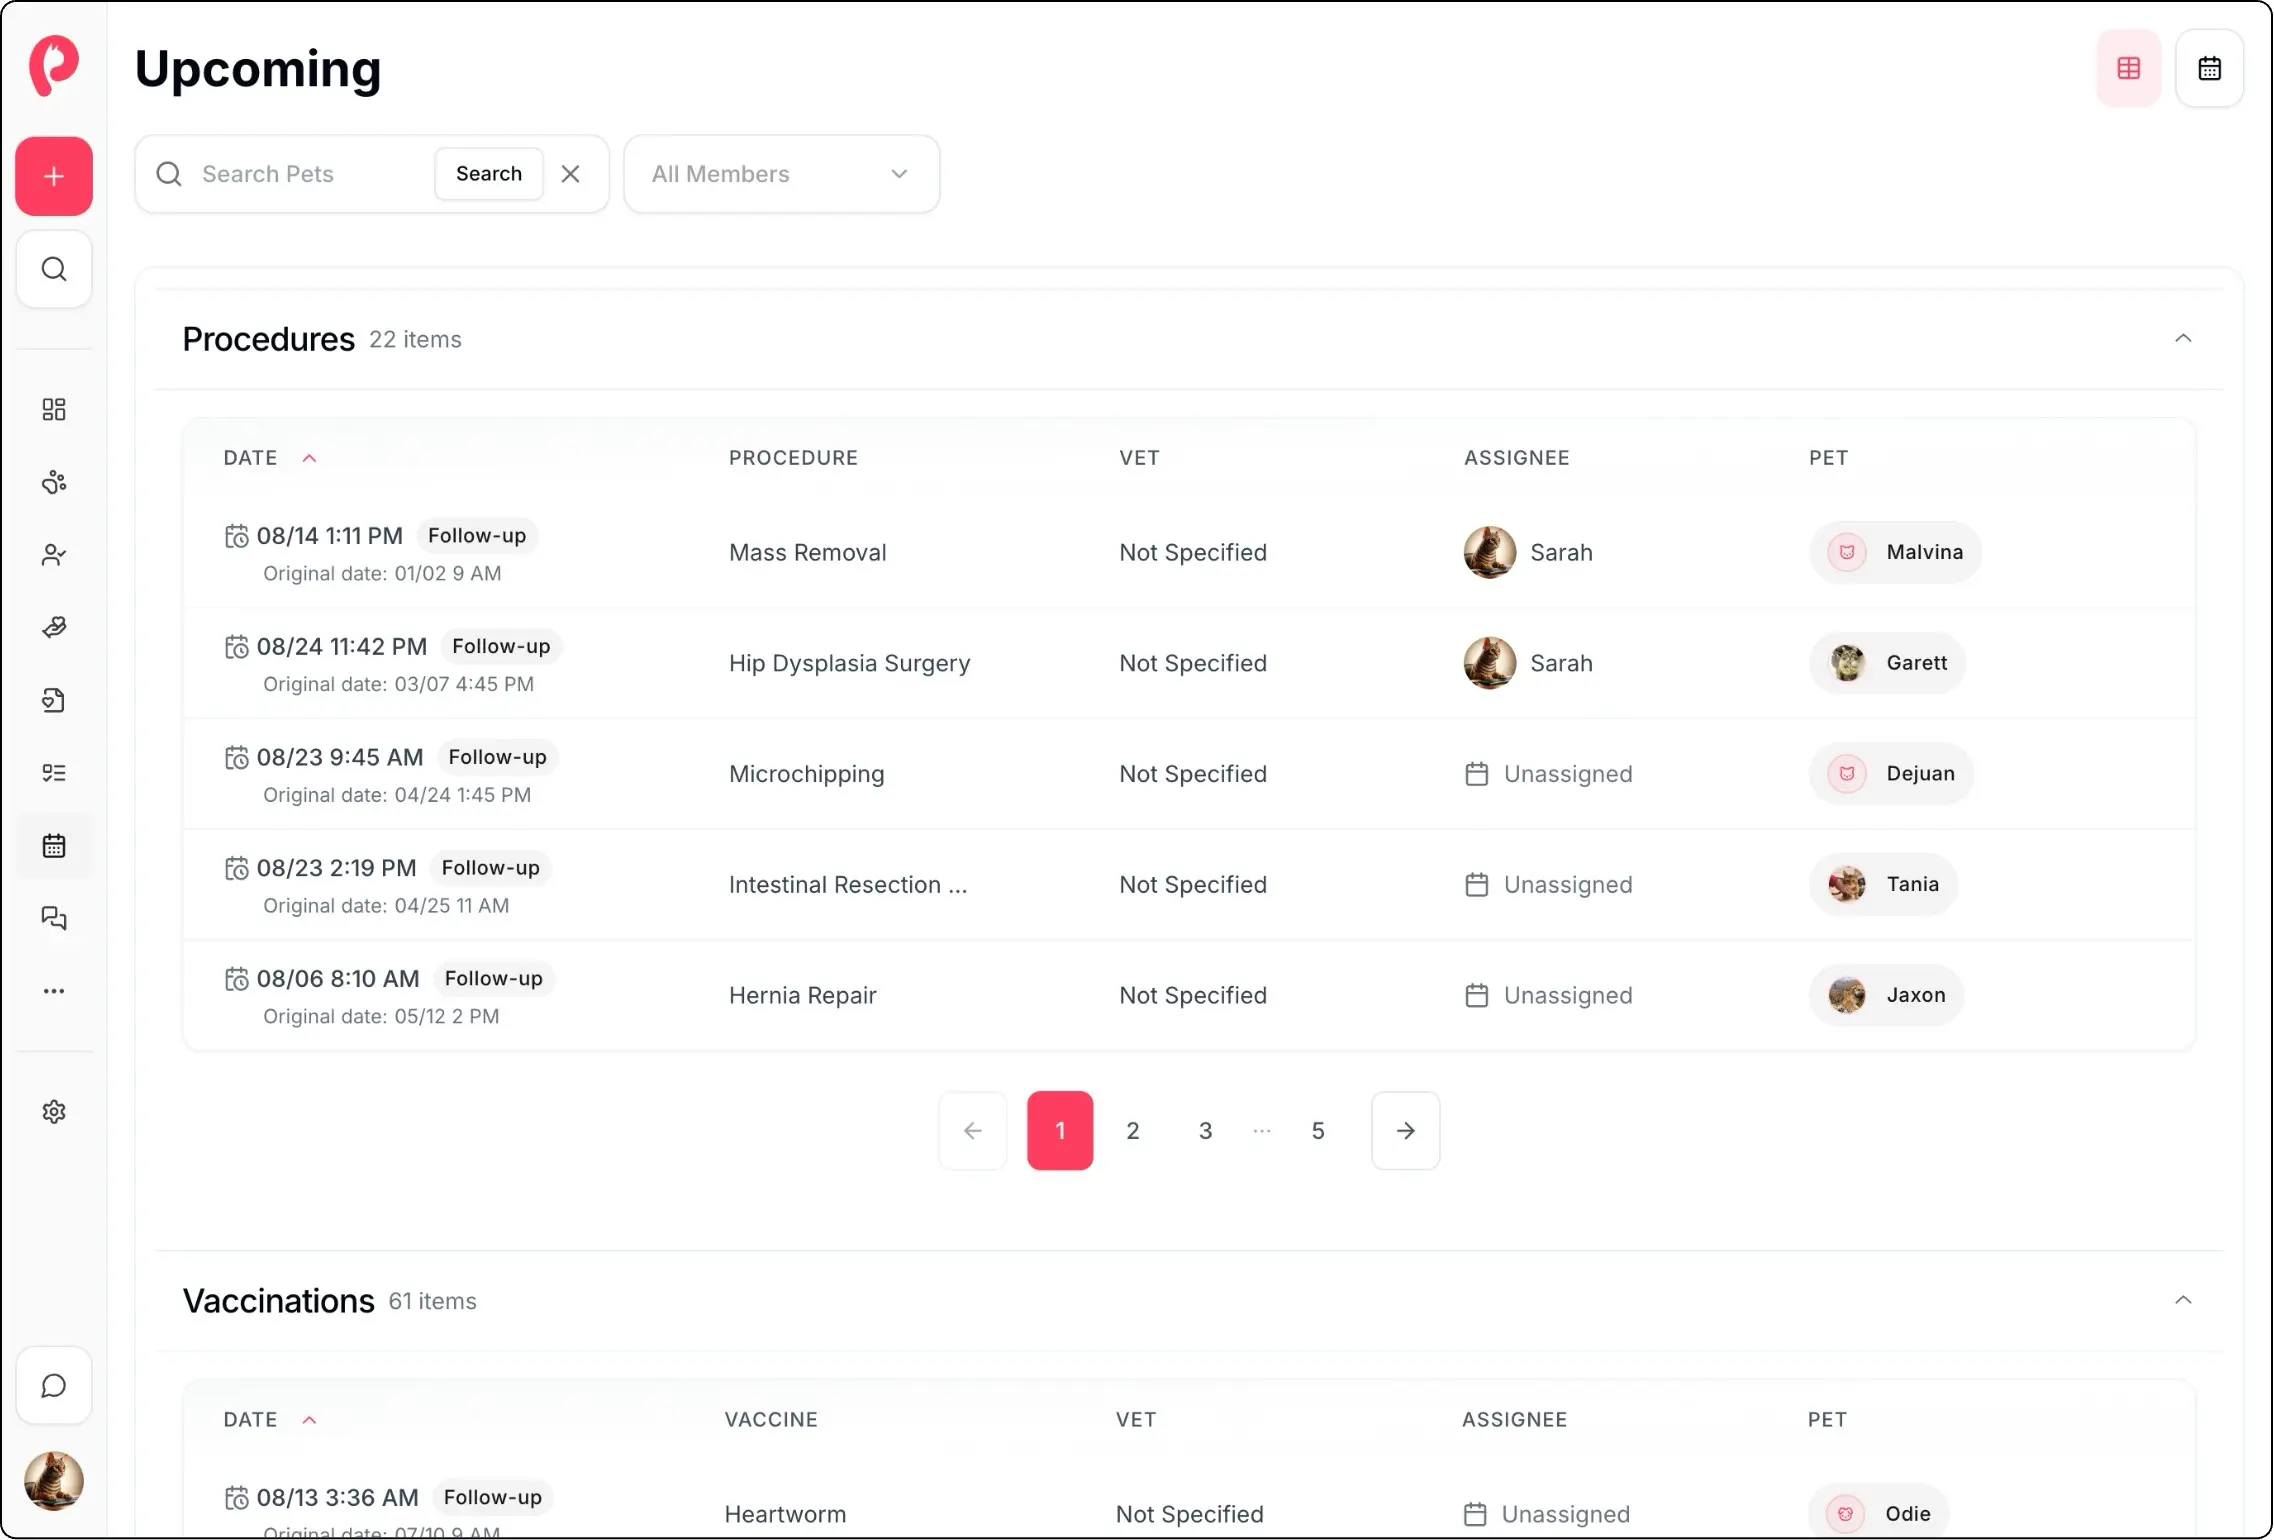Select the tasks checklist icon
The image size is (2274, 1540).
point(54,772)
